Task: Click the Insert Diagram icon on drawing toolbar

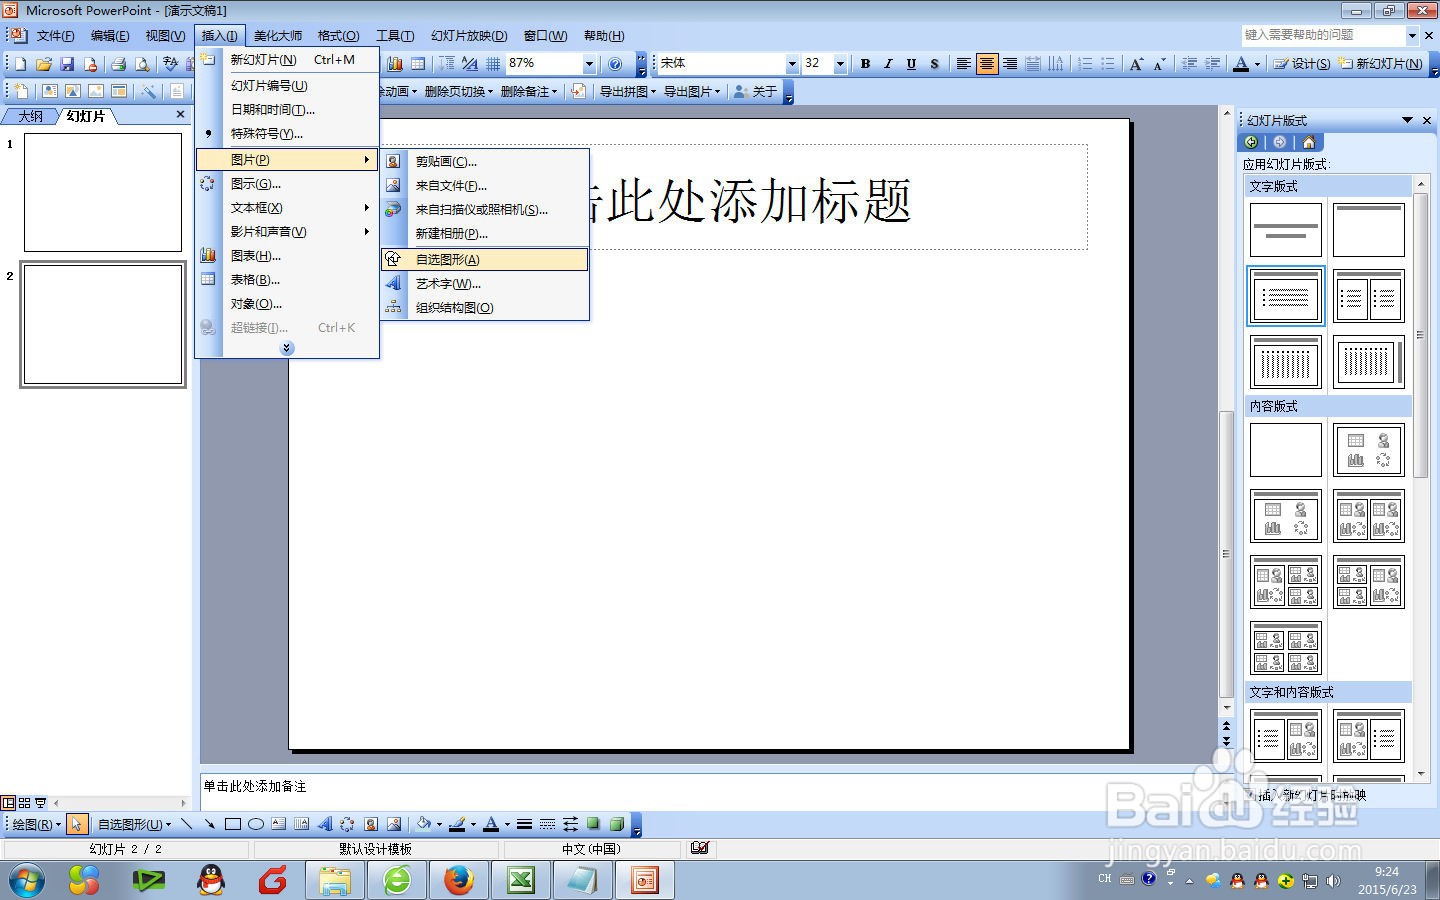Action: [347, 824]
